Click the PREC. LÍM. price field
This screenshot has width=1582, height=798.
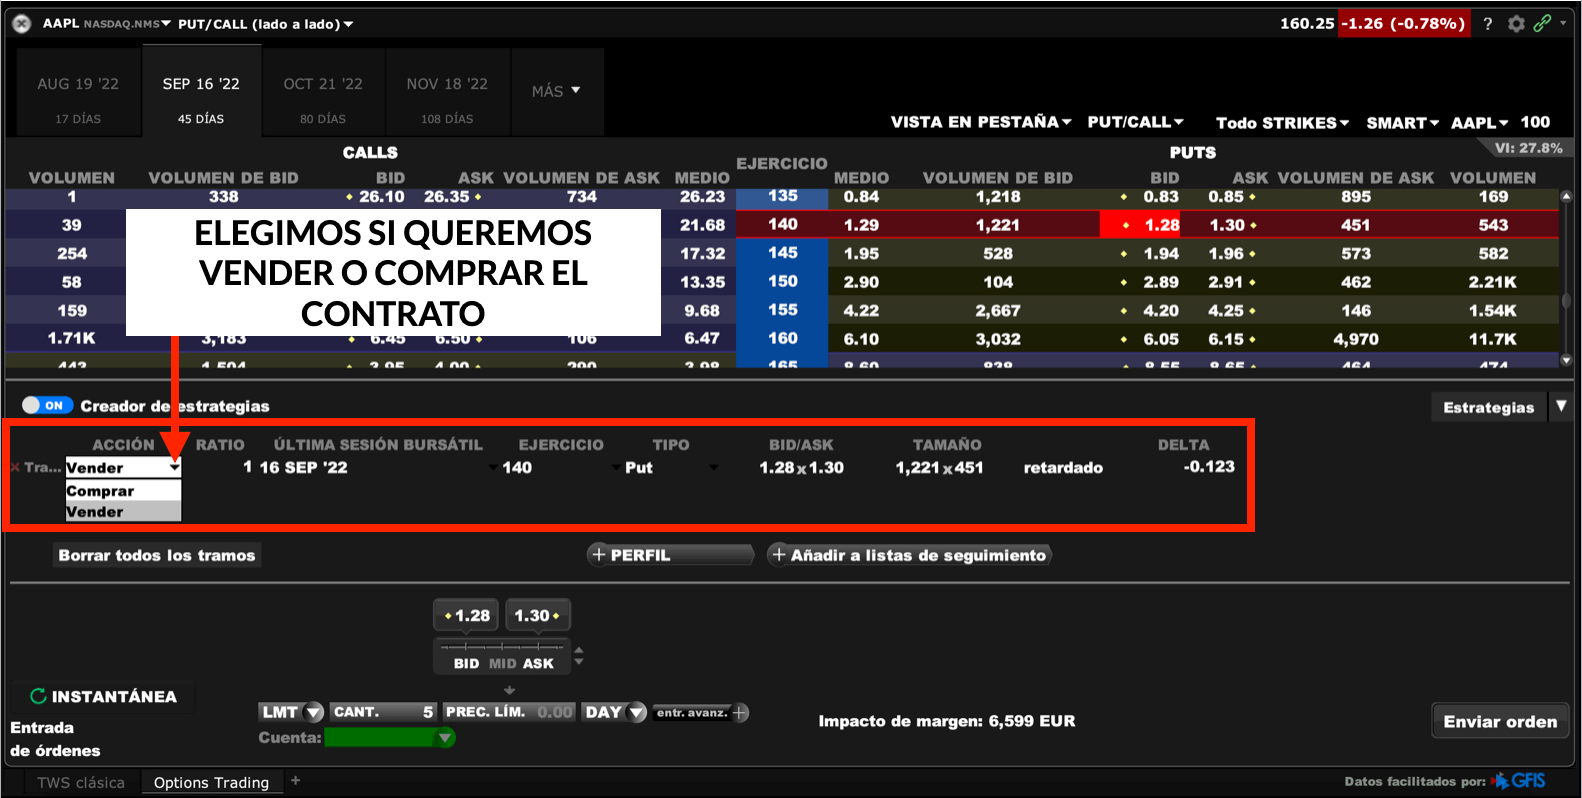(509, 712)
